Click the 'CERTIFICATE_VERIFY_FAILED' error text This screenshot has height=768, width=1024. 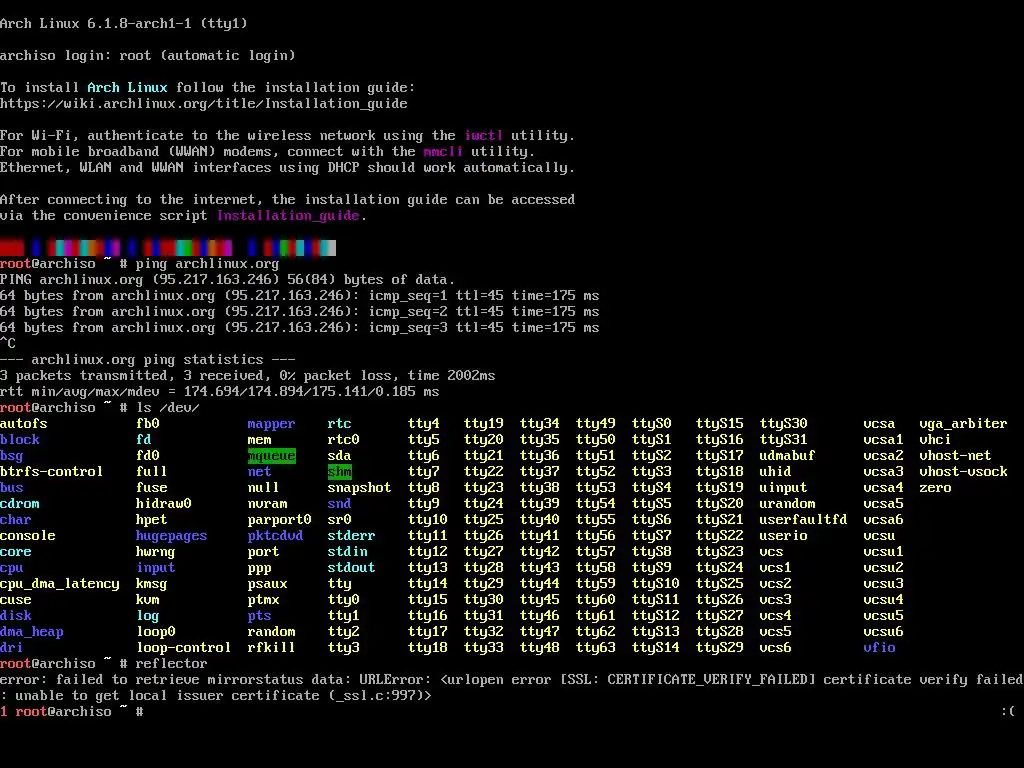[707, 680]
